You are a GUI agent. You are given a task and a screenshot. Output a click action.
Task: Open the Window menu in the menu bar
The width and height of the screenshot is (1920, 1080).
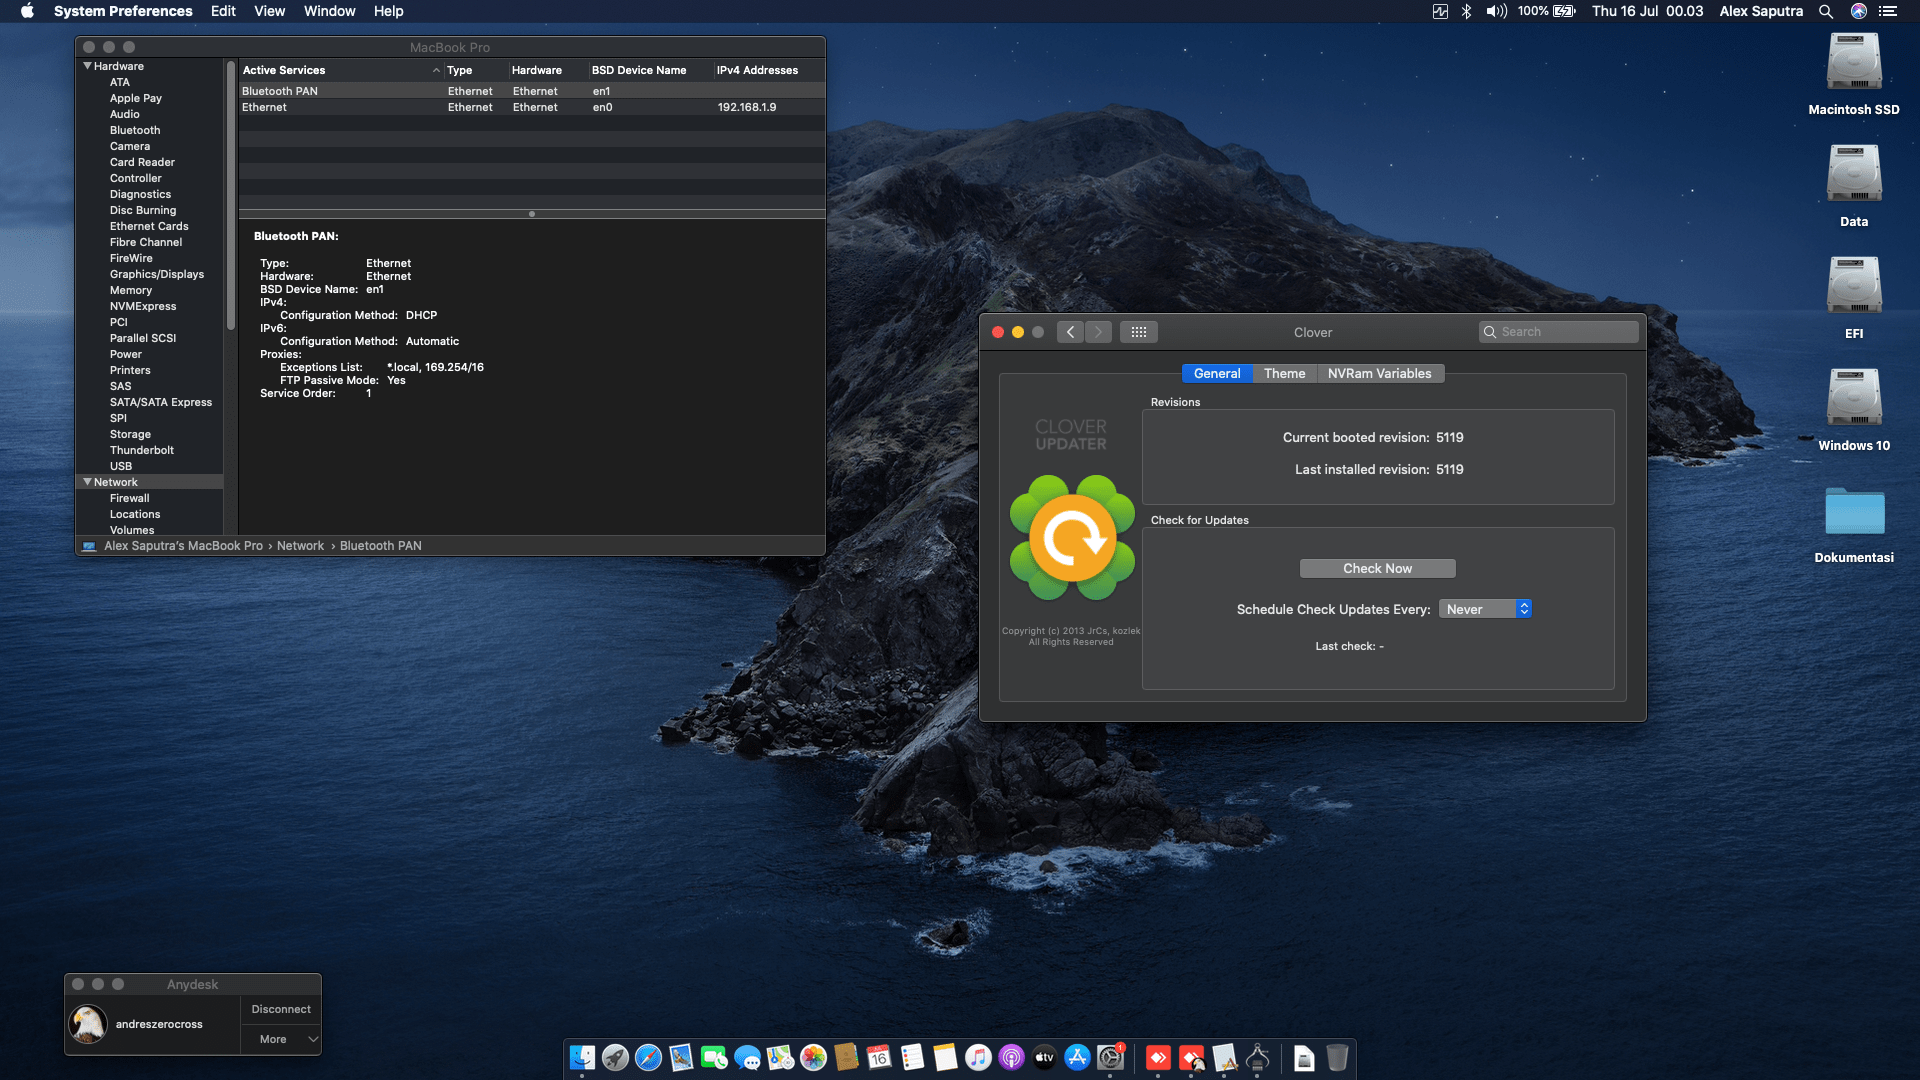(329, 11)
